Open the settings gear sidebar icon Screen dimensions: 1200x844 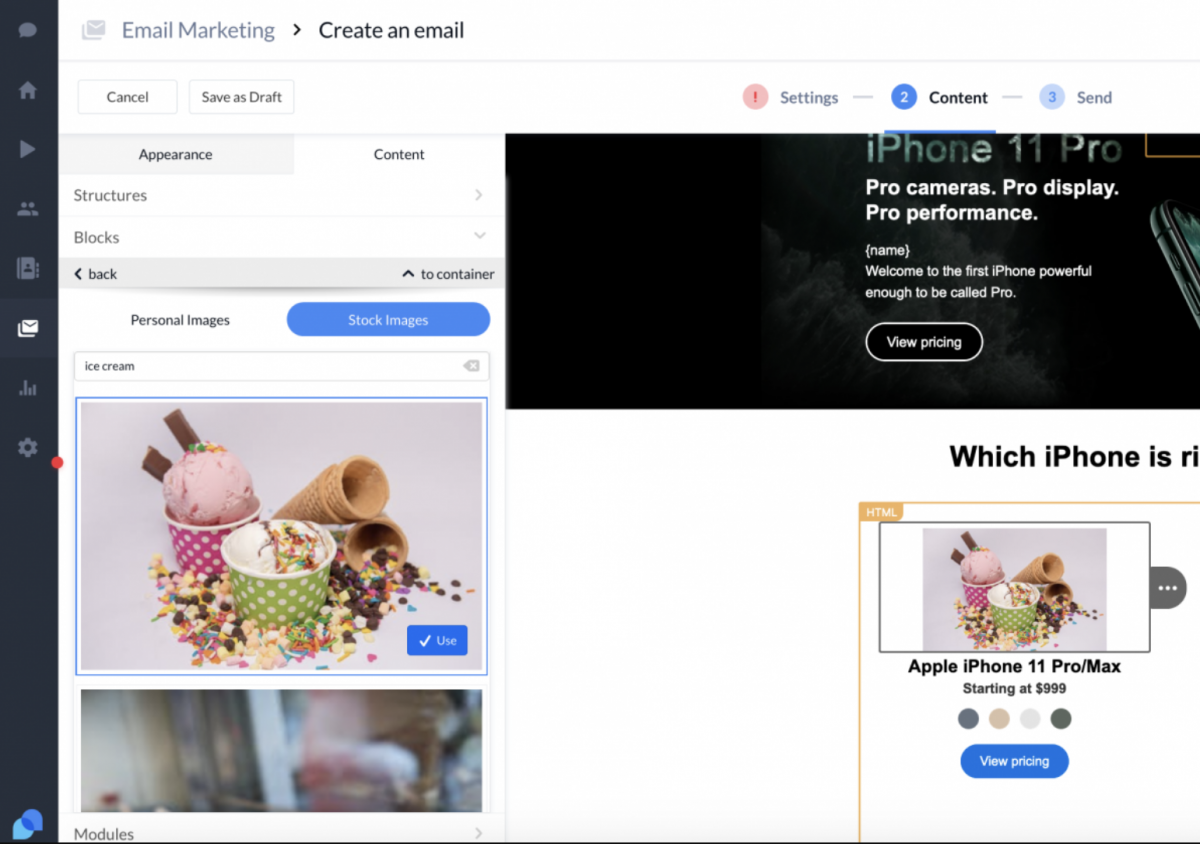point(28,447)
